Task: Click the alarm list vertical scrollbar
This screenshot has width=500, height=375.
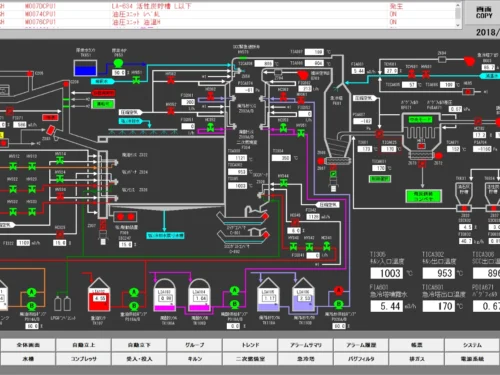Action: [x=458, y=15]
